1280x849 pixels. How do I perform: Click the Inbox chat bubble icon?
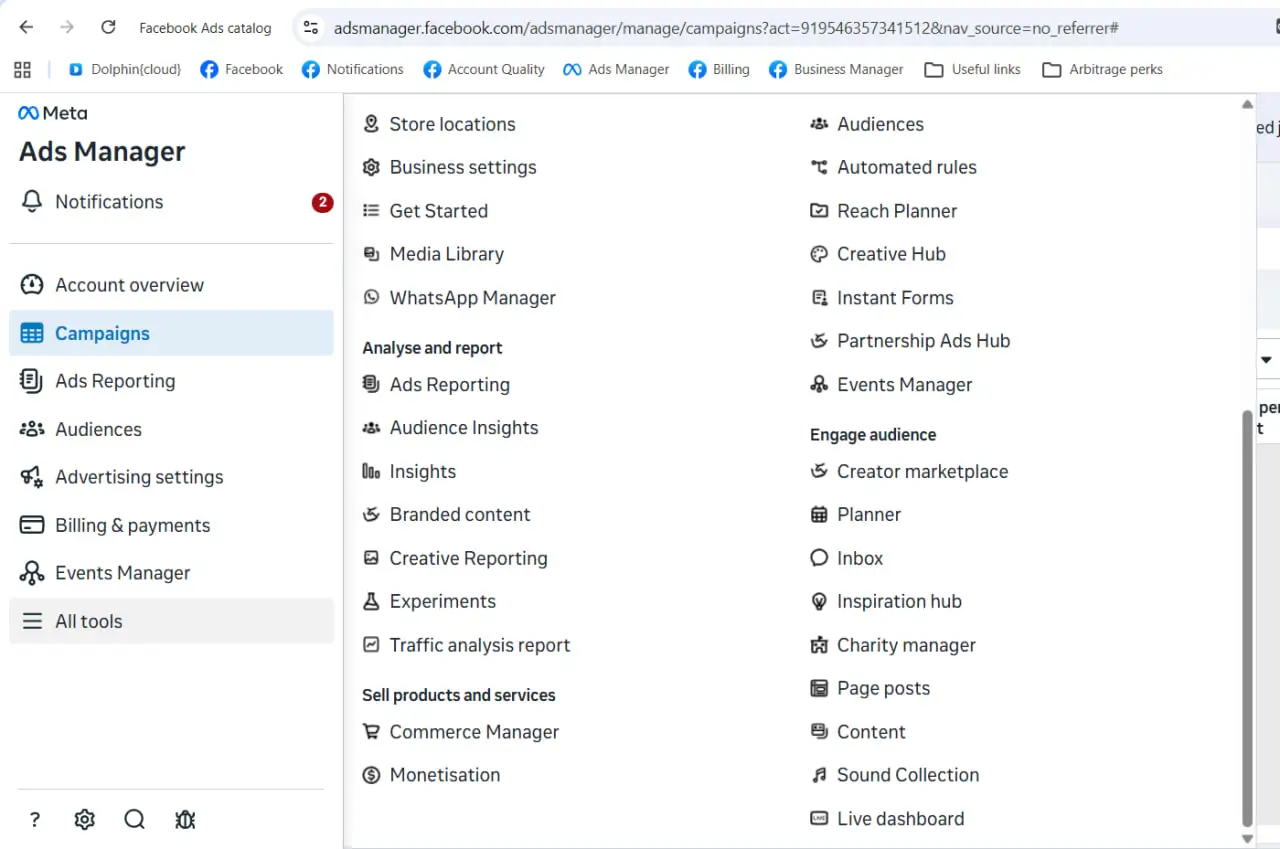coord(819,558)
